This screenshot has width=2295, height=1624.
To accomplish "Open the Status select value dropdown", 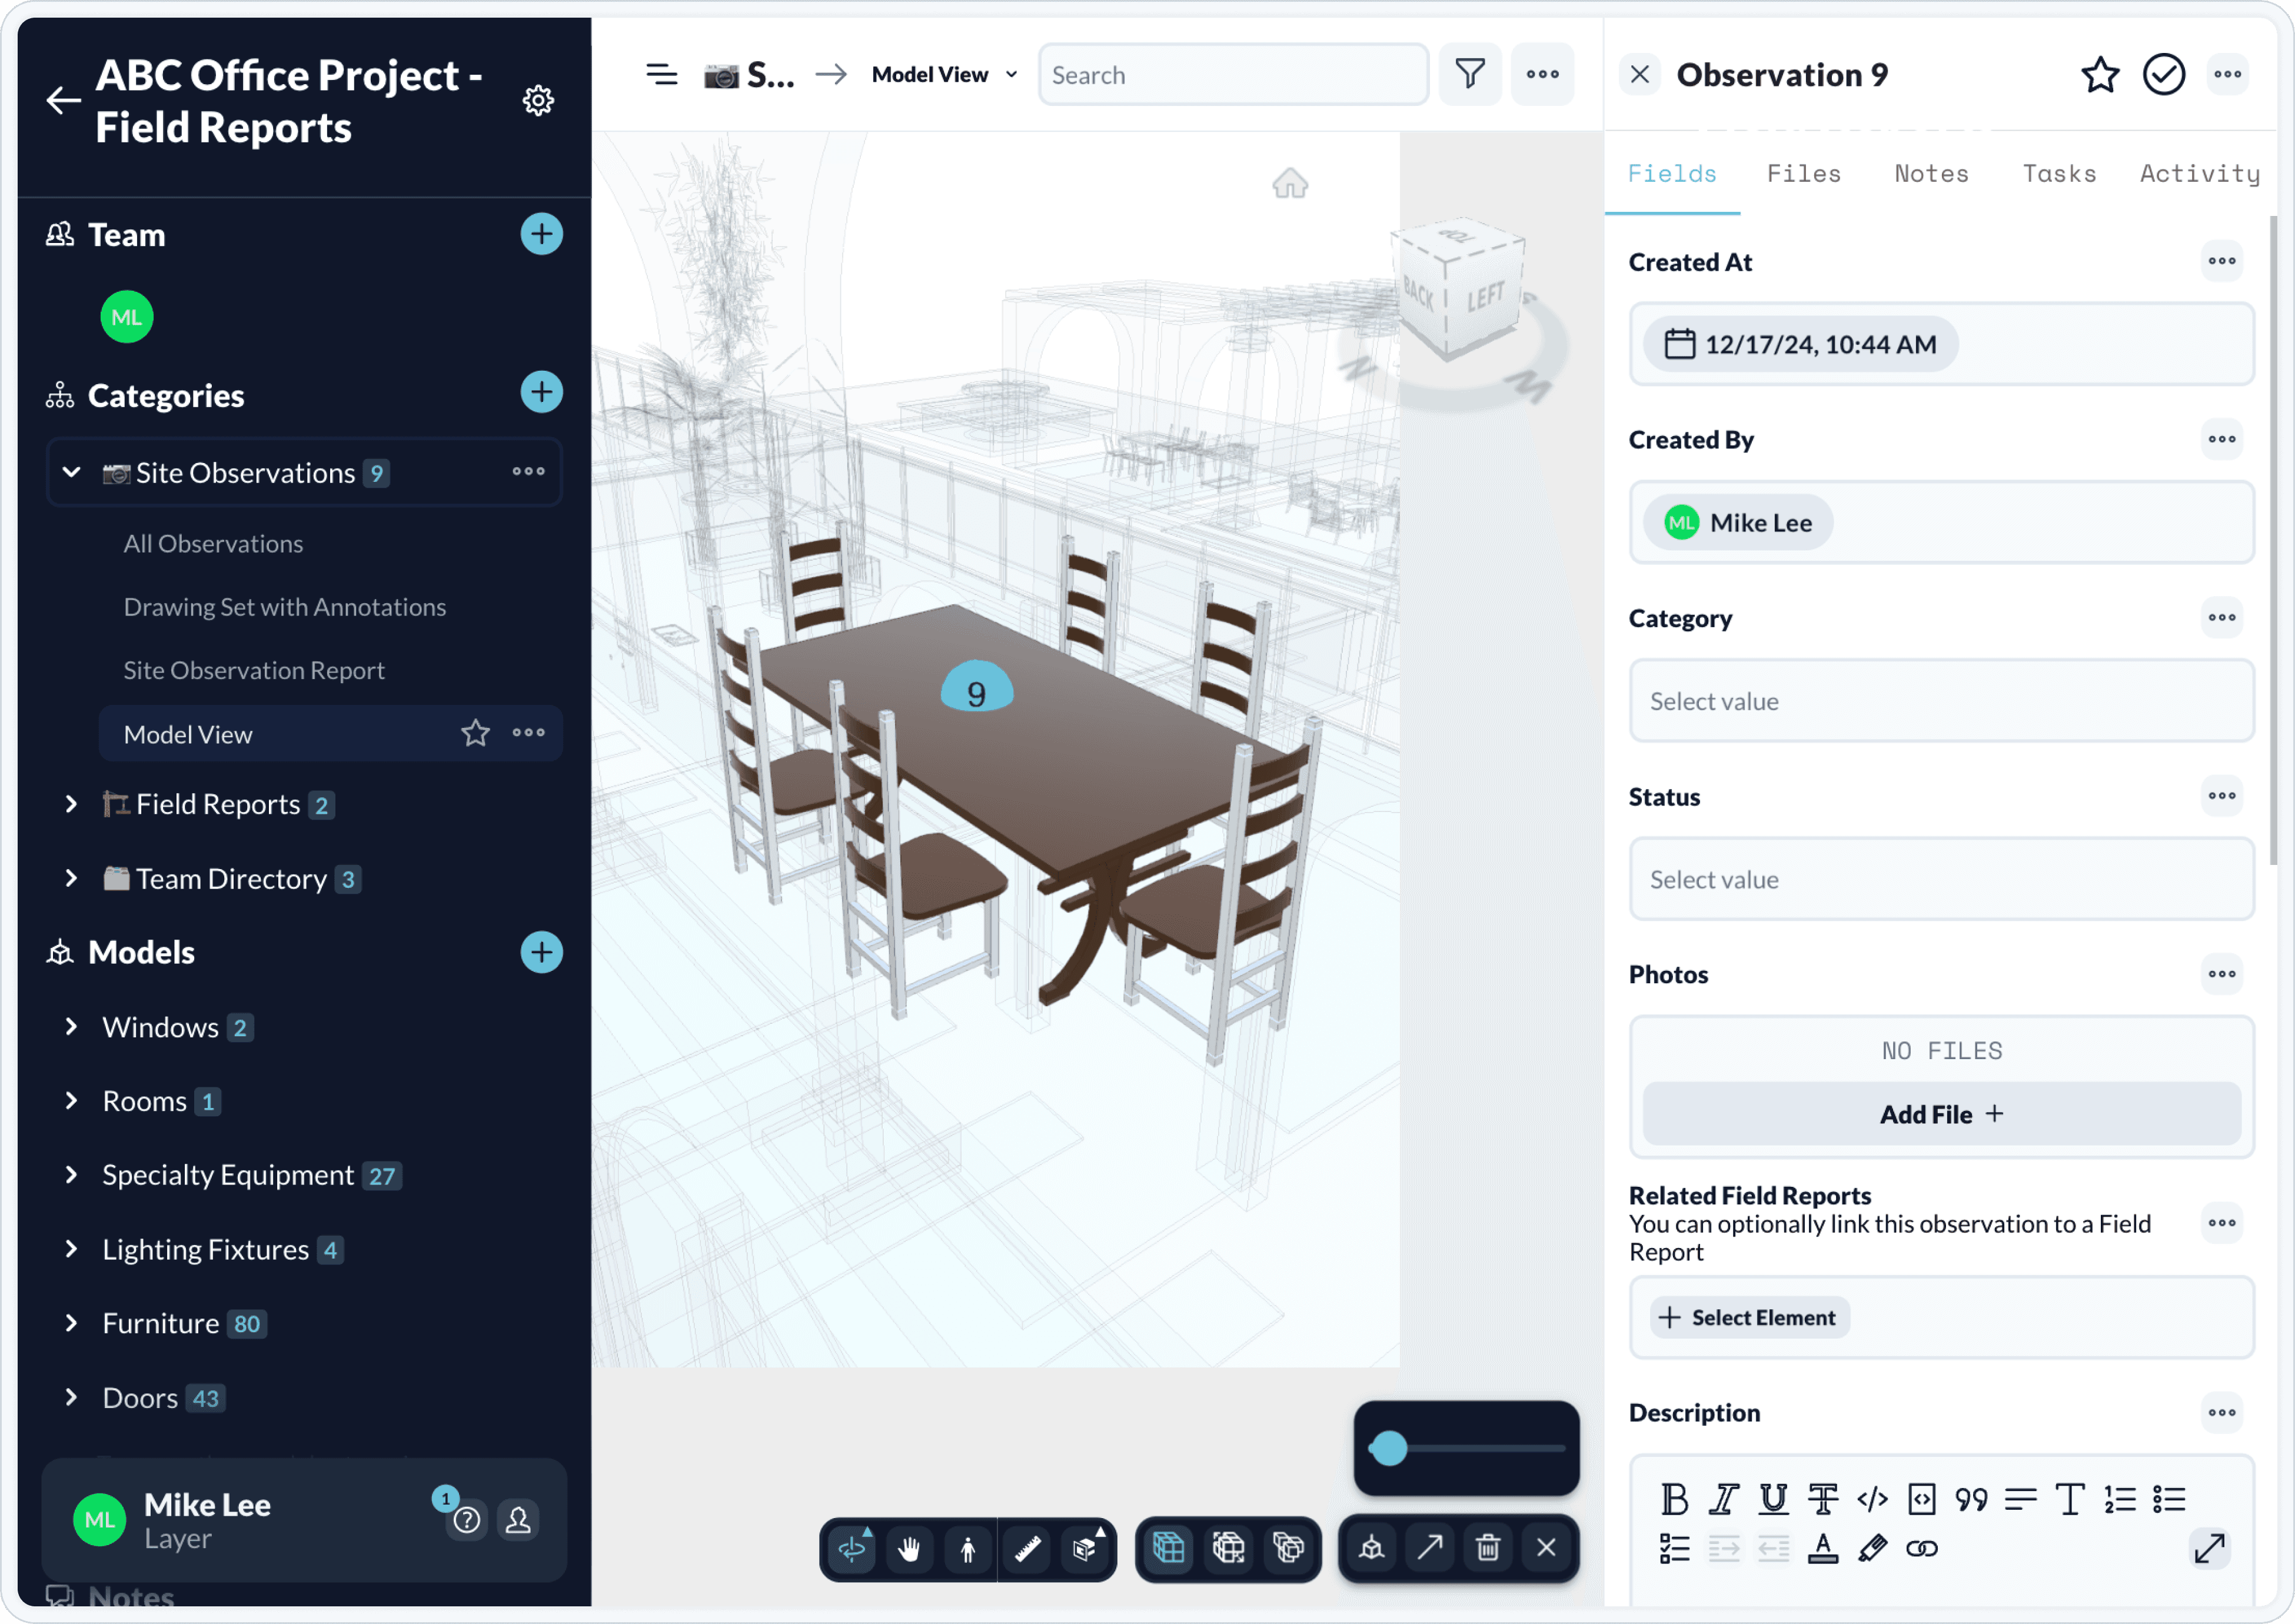I will tap(1941, 879).
